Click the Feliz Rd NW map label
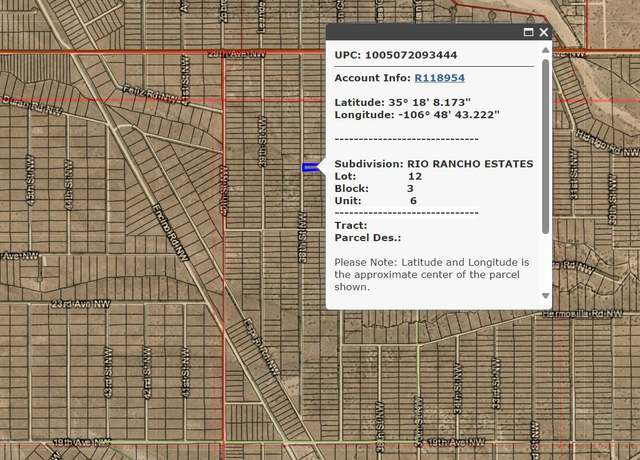Viewport: 640px width, 460px height. coord(152,94)
